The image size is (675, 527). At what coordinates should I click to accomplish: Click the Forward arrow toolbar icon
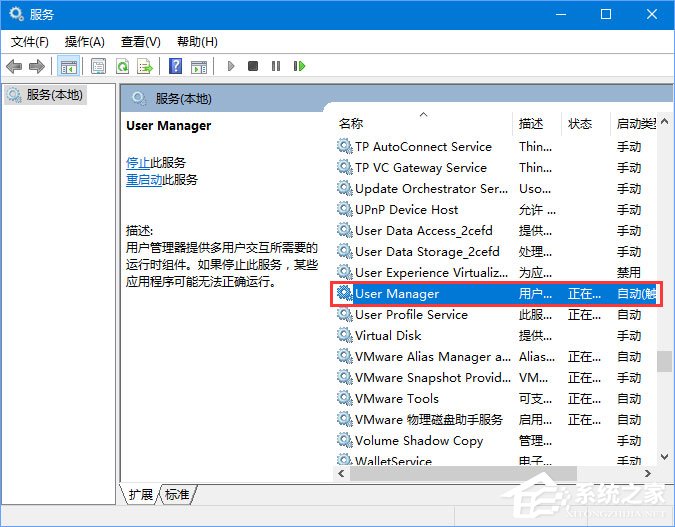[x=37, y=66]
